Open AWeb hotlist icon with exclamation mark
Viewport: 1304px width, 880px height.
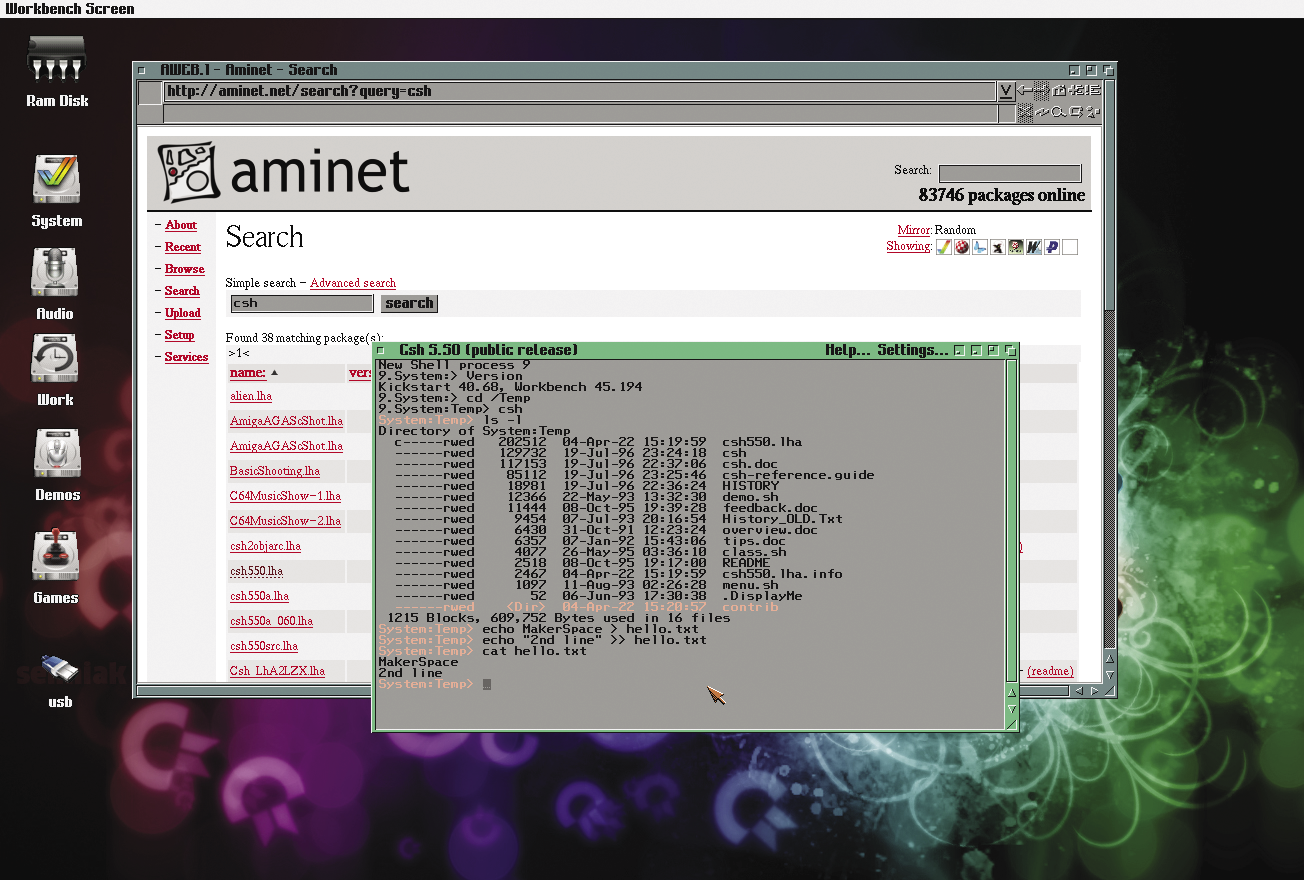[x=1093, y=90]
